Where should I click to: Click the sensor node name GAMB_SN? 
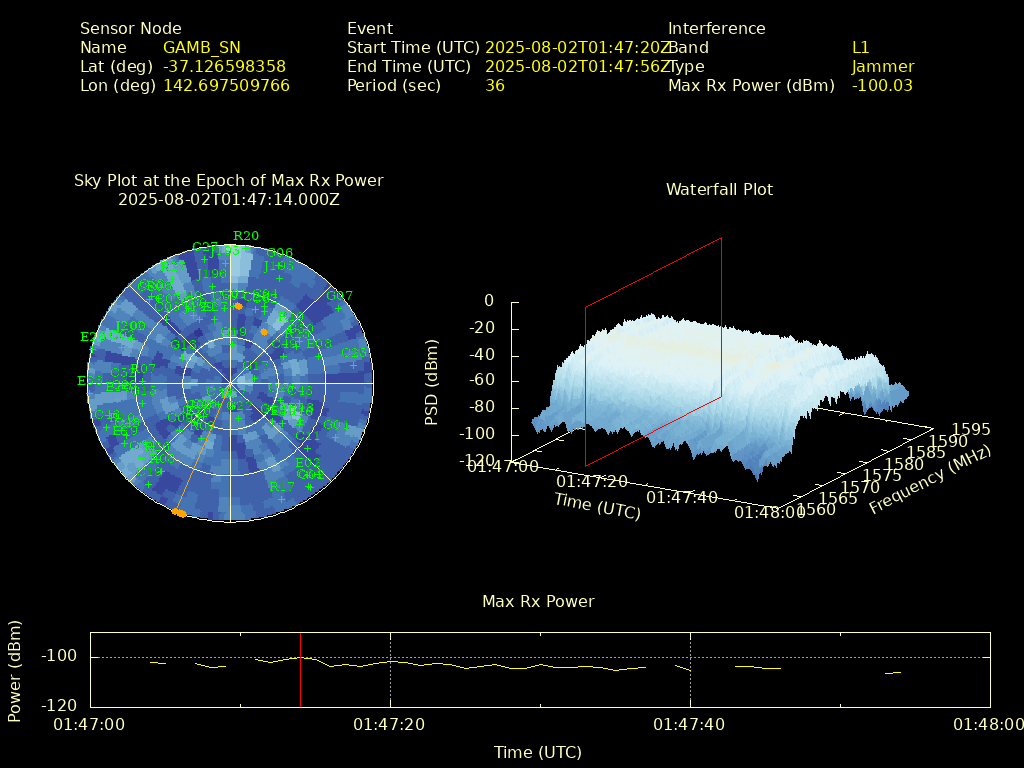click(201, 47)
